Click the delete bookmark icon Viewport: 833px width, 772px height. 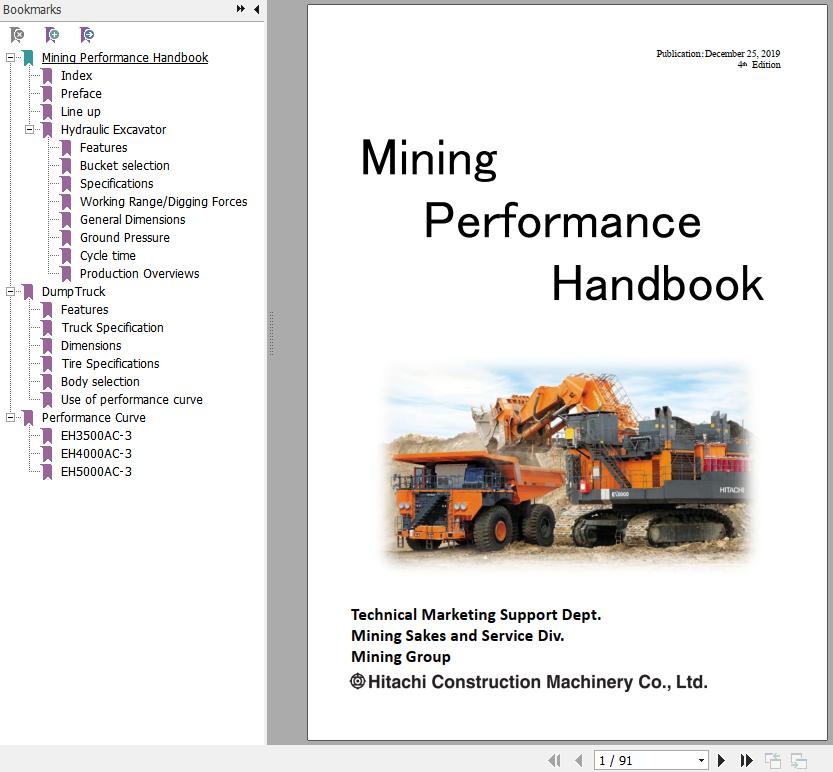tap(17, 36)
